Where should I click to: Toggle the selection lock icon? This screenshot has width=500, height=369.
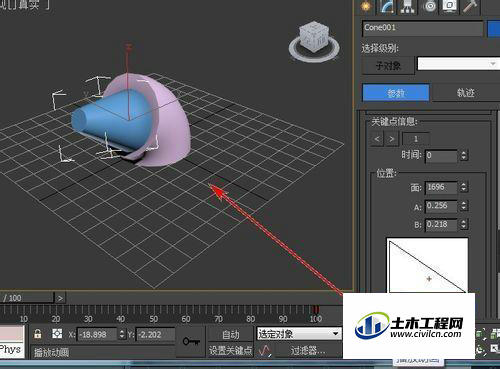click(38, 334)
